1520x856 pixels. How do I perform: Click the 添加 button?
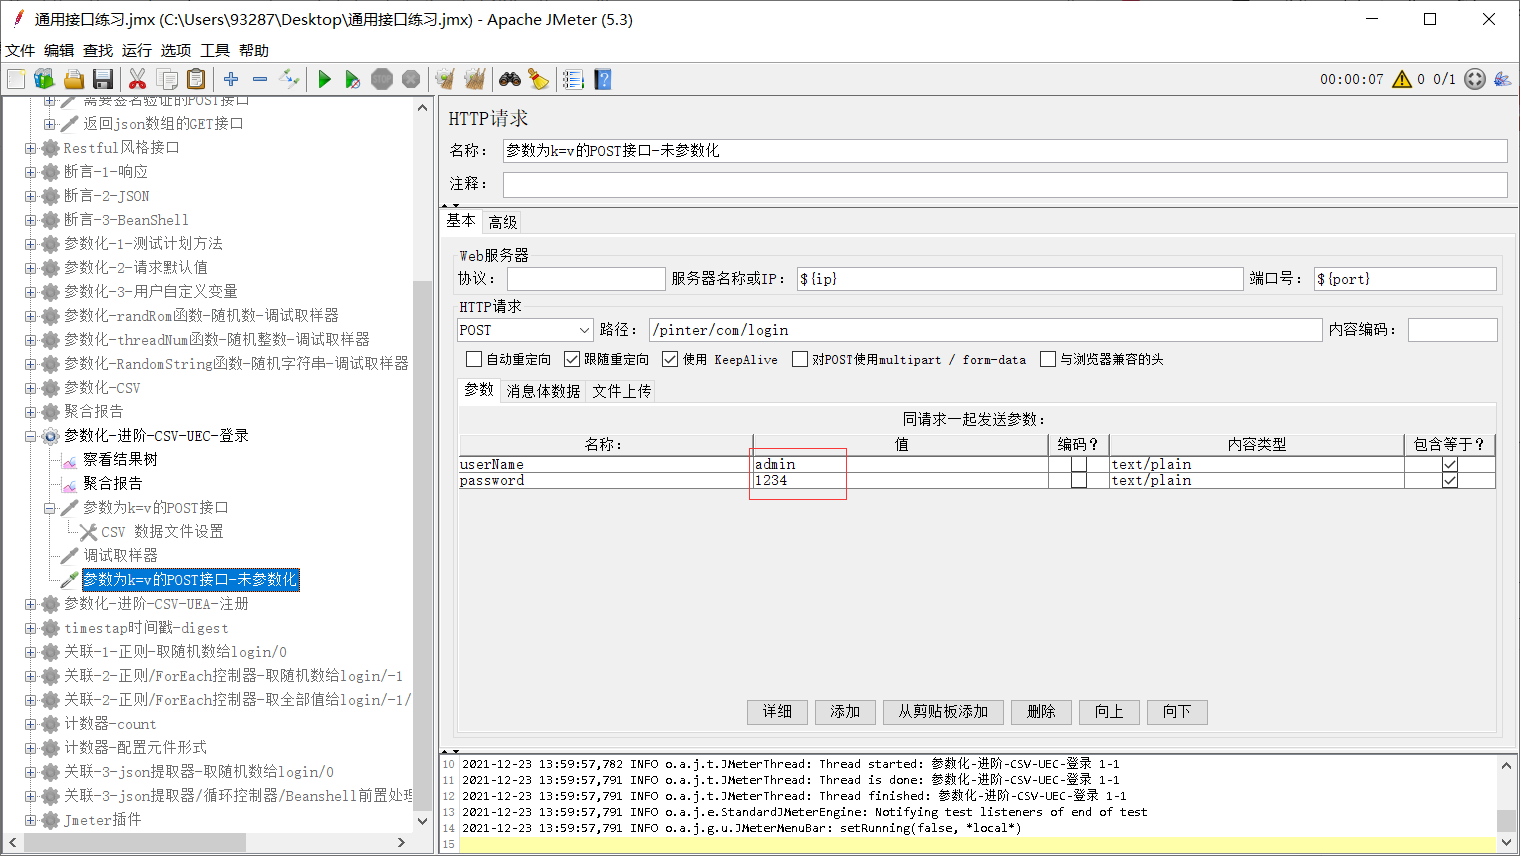pyautogui.click(x=845, y=712)
